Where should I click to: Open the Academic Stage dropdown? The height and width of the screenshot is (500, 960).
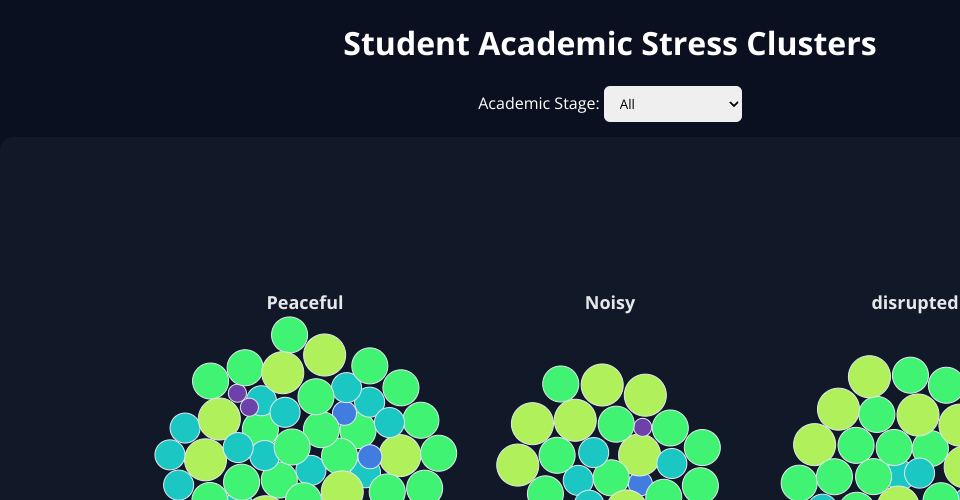[x=672, y=104]
